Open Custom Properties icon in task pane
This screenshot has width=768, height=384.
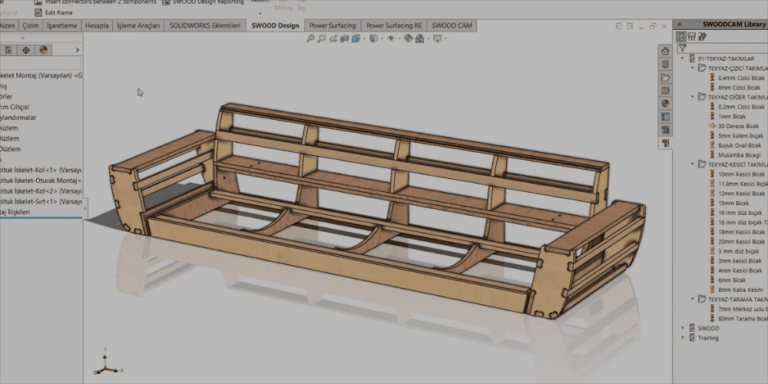pyautogui.click(x=665, y=117)
